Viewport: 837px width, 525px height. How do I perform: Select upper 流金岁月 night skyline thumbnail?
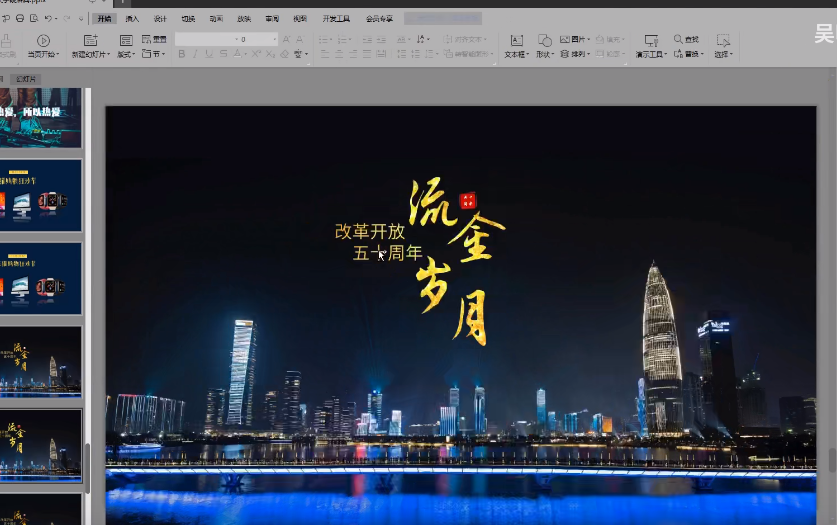[41, 362]
